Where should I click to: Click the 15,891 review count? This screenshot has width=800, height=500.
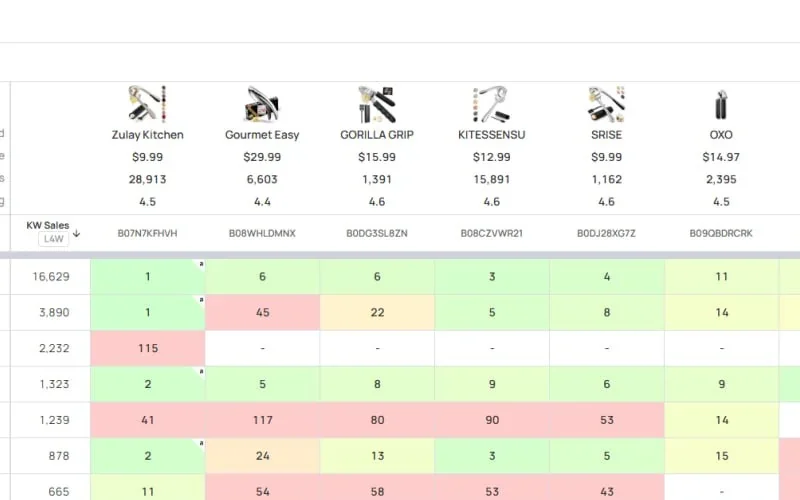pyautogui.click(x=492, y=180)
